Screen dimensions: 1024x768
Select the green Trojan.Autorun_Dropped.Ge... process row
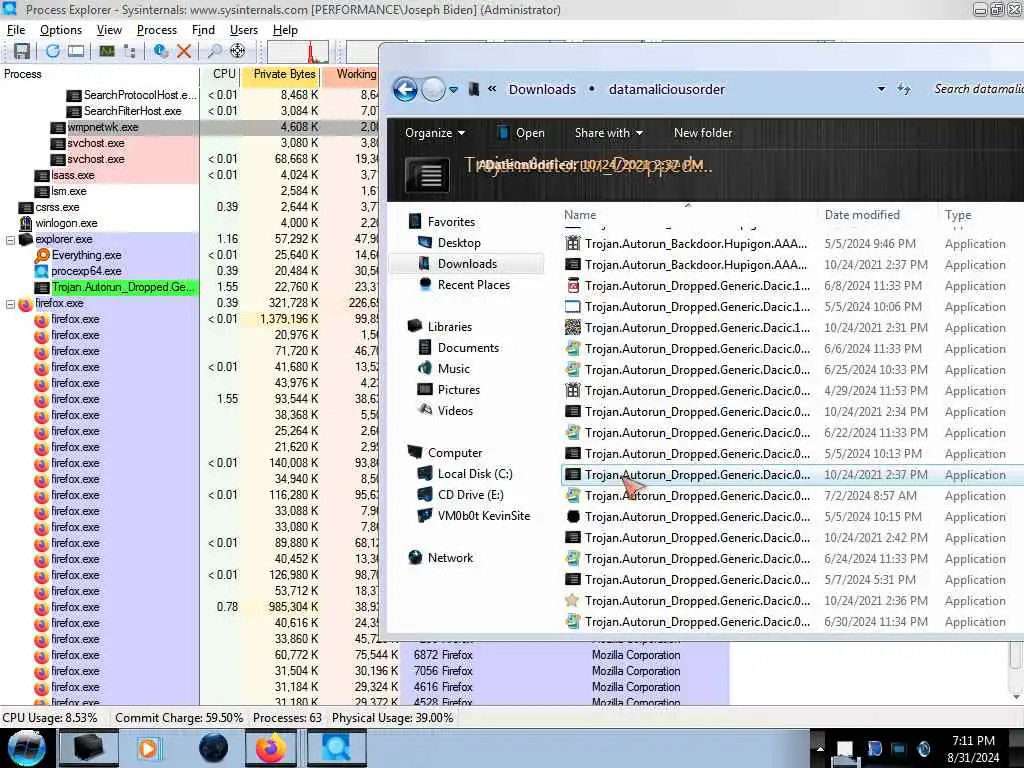click(122, 287)
